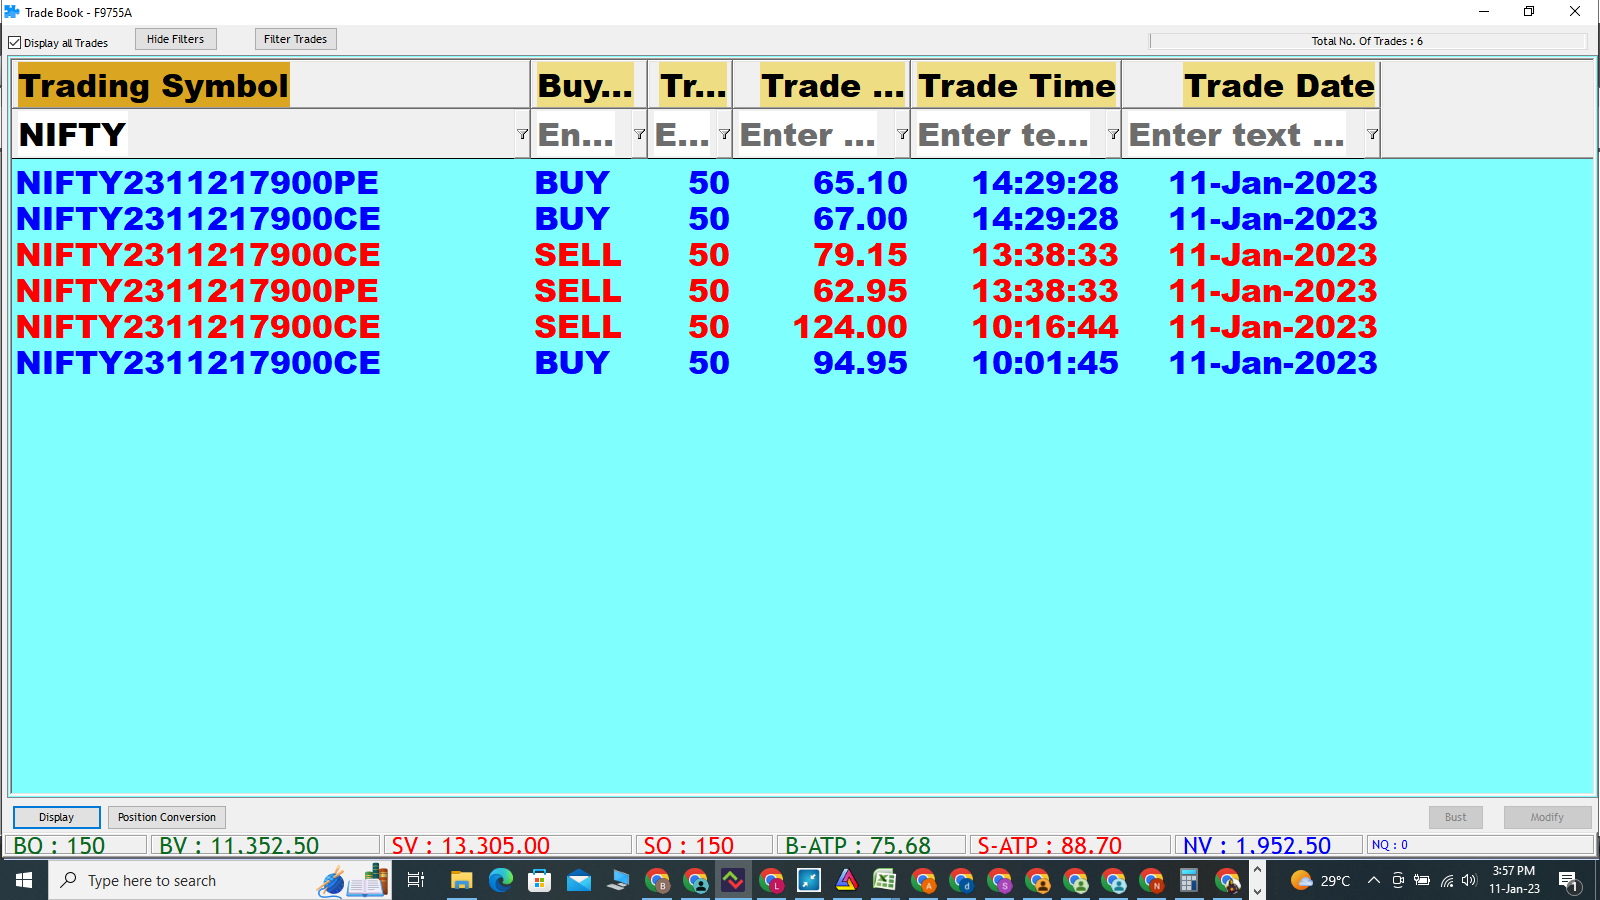Click the taskbar search box
1600x900 pixels.
[220, 881]
